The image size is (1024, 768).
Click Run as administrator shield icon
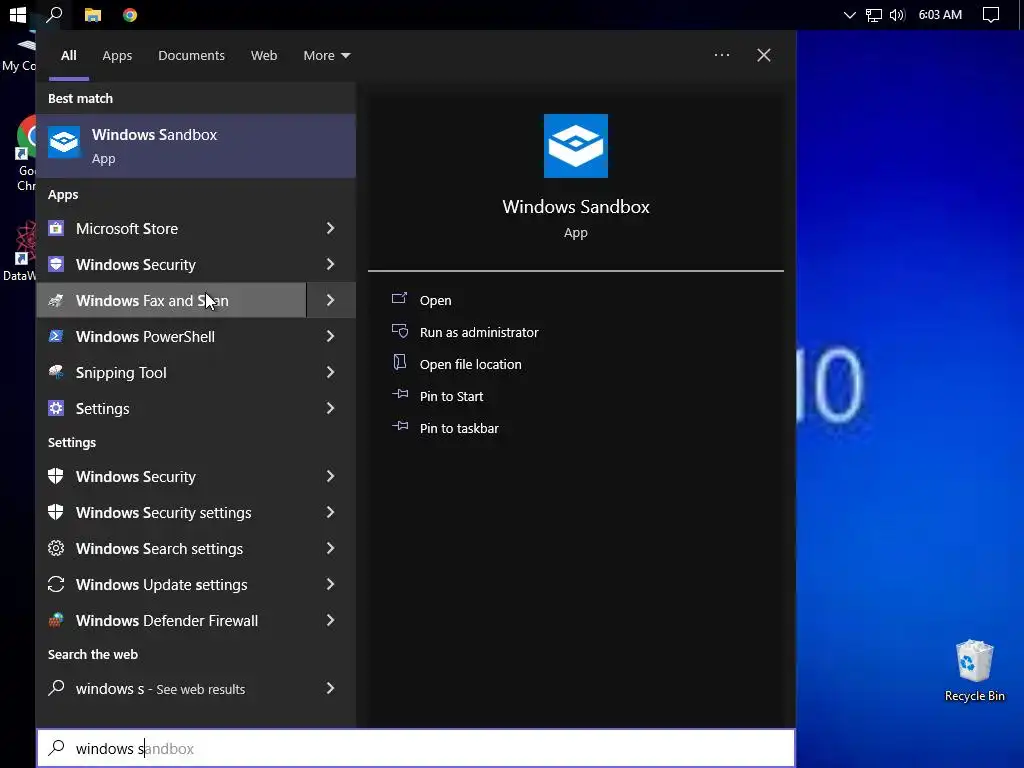[400, 330]
